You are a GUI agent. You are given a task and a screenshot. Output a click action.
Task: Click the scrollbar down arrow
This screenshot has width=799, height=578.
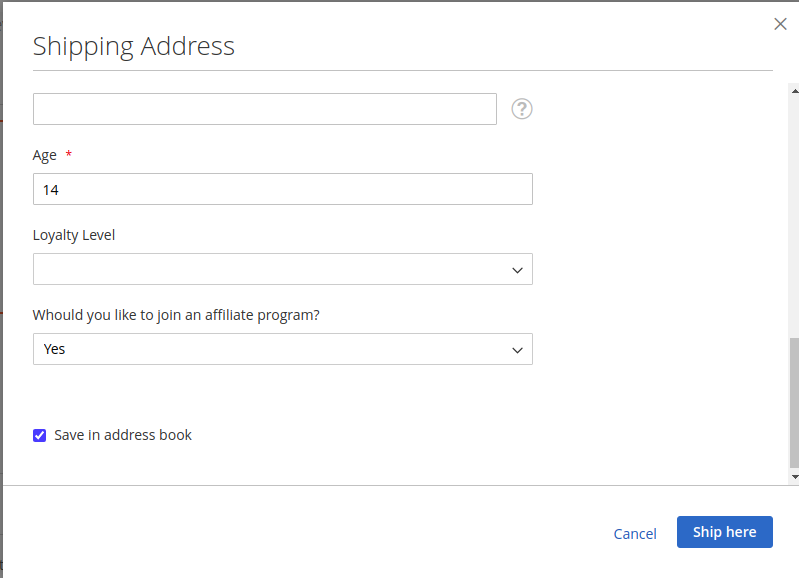click(x=794, y=478)
